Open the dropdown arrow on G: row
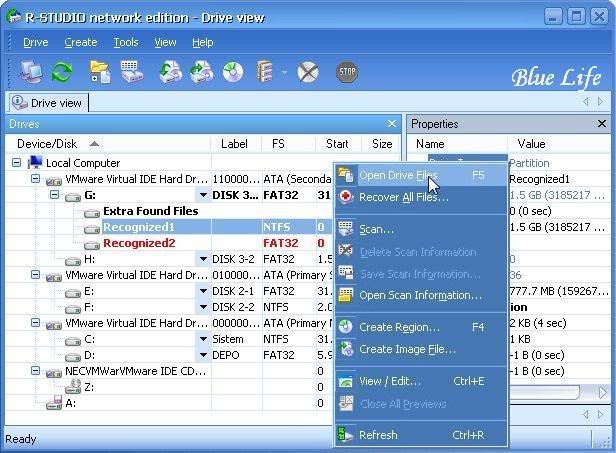Screen dimensions: 616x453 [x=203, y=195]
